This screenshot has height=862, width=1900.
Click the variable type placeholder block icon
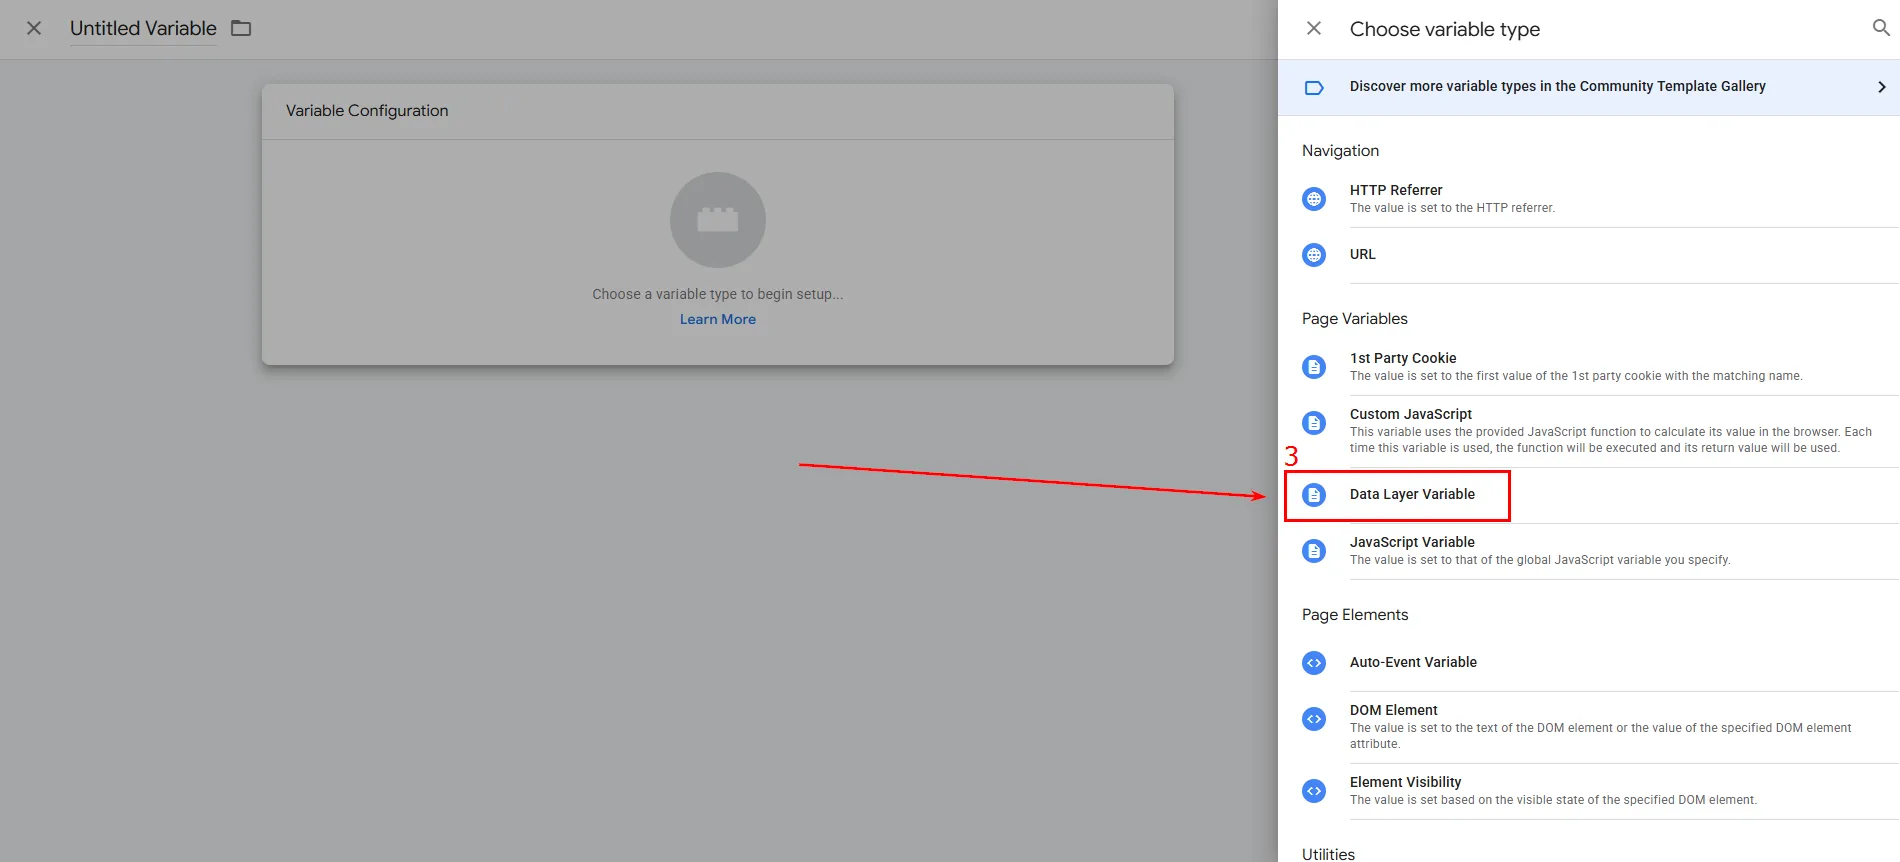(717, 220)
